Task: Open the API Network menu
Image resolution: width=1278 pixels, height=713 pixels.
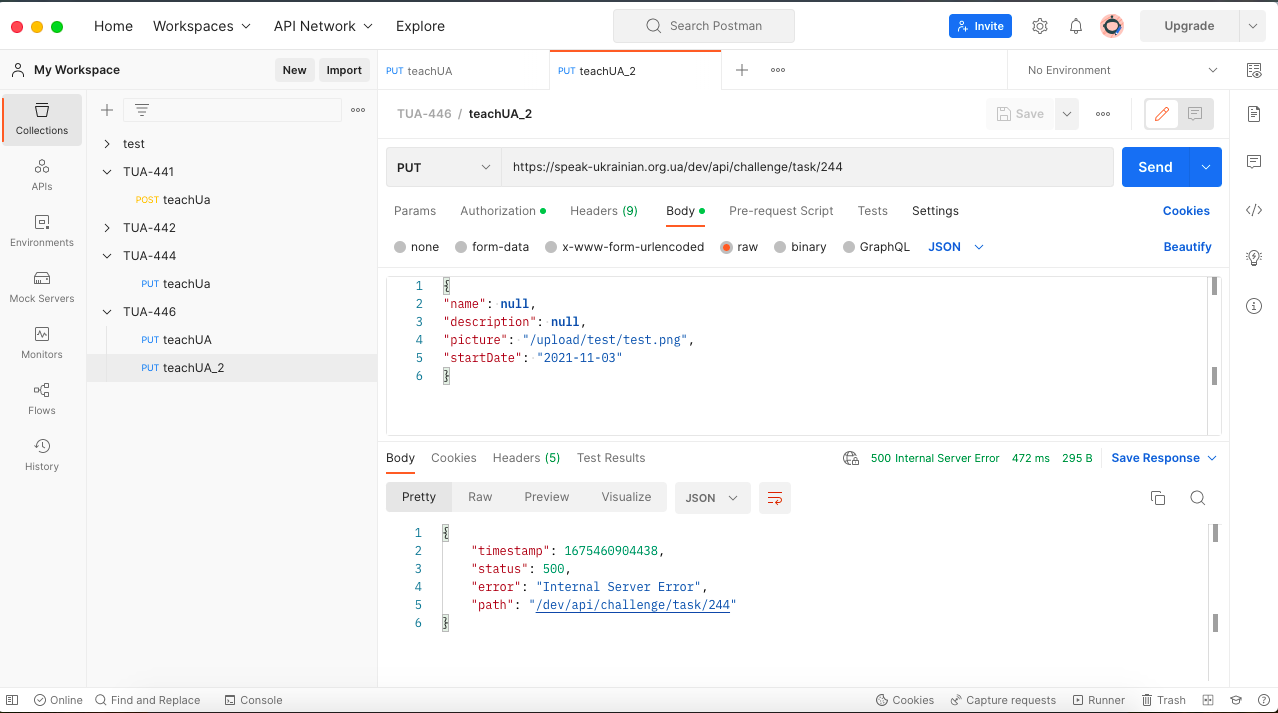Action: [323, 26]
